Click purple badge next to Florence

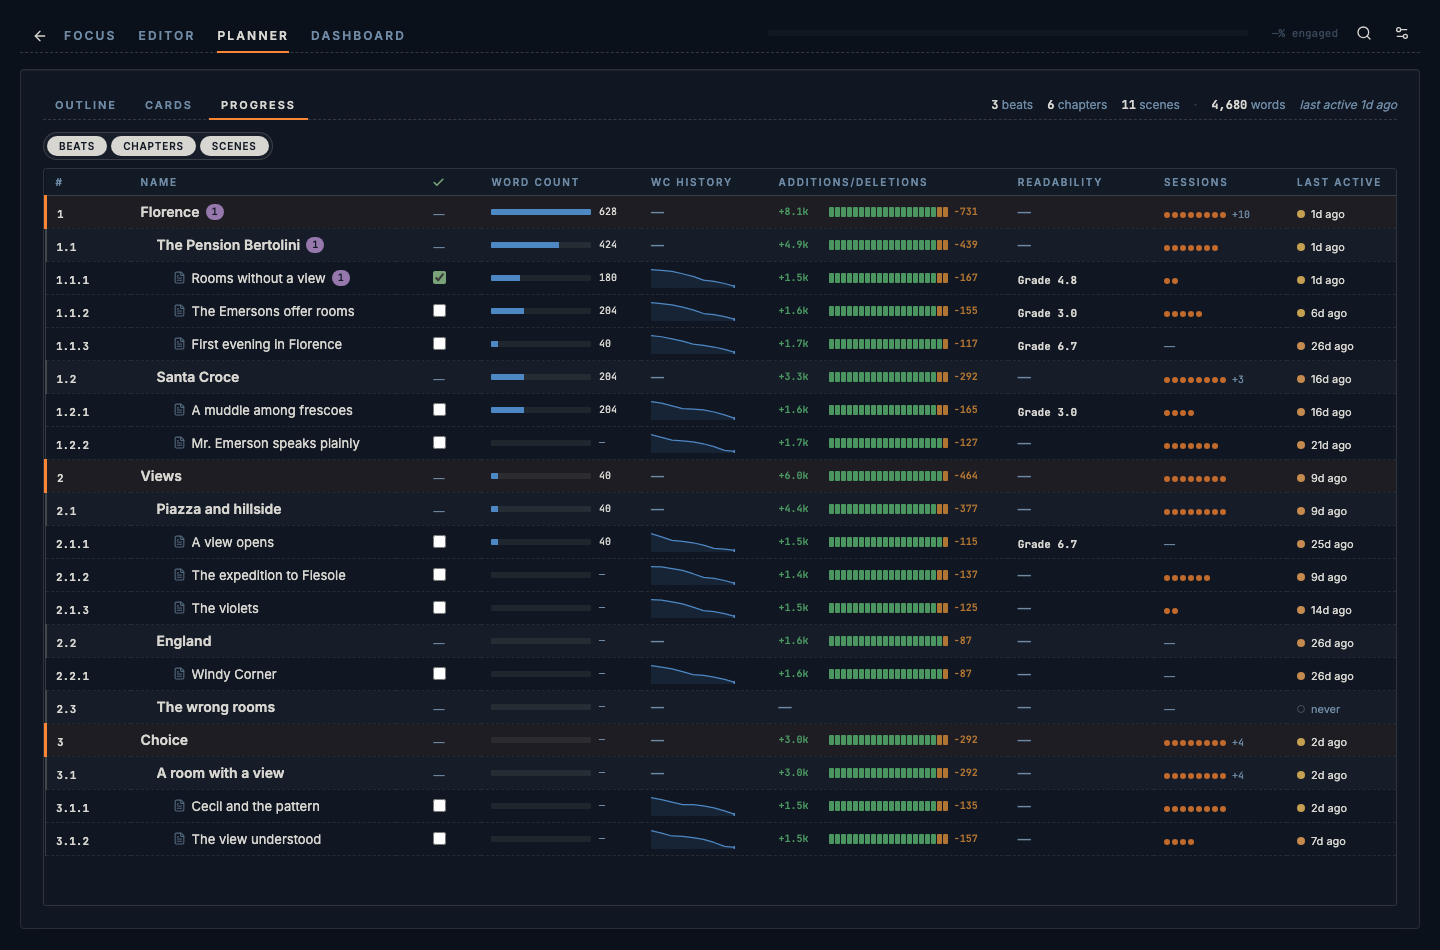215,212
